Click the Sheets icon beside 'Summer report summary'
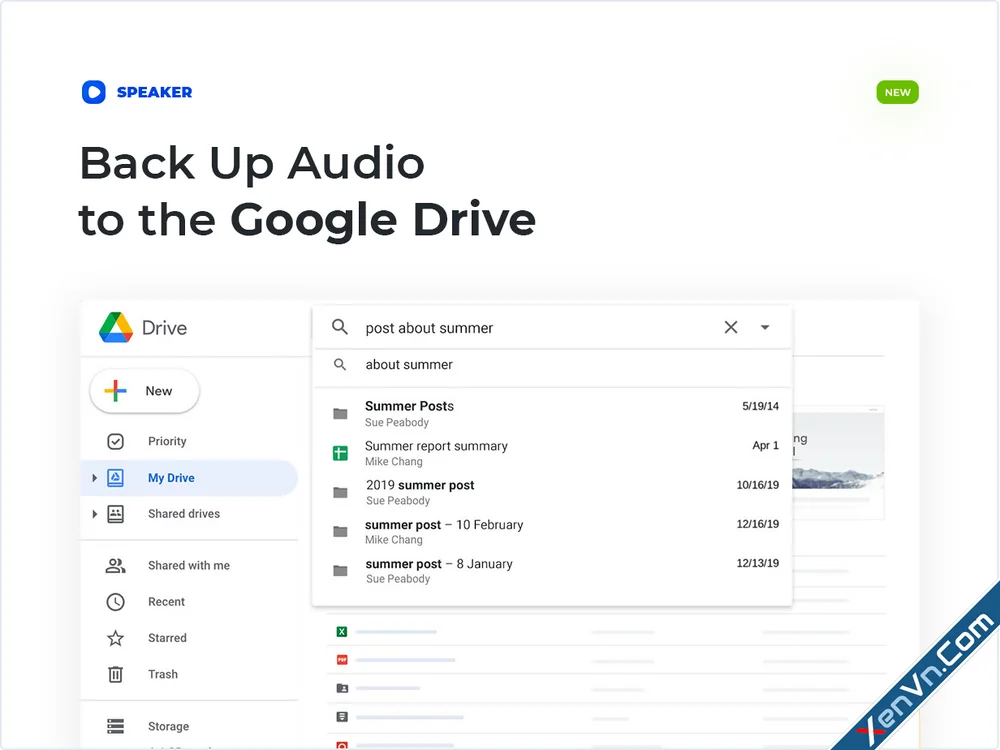Screen dimensions: 1000x750 coord(341,453)
